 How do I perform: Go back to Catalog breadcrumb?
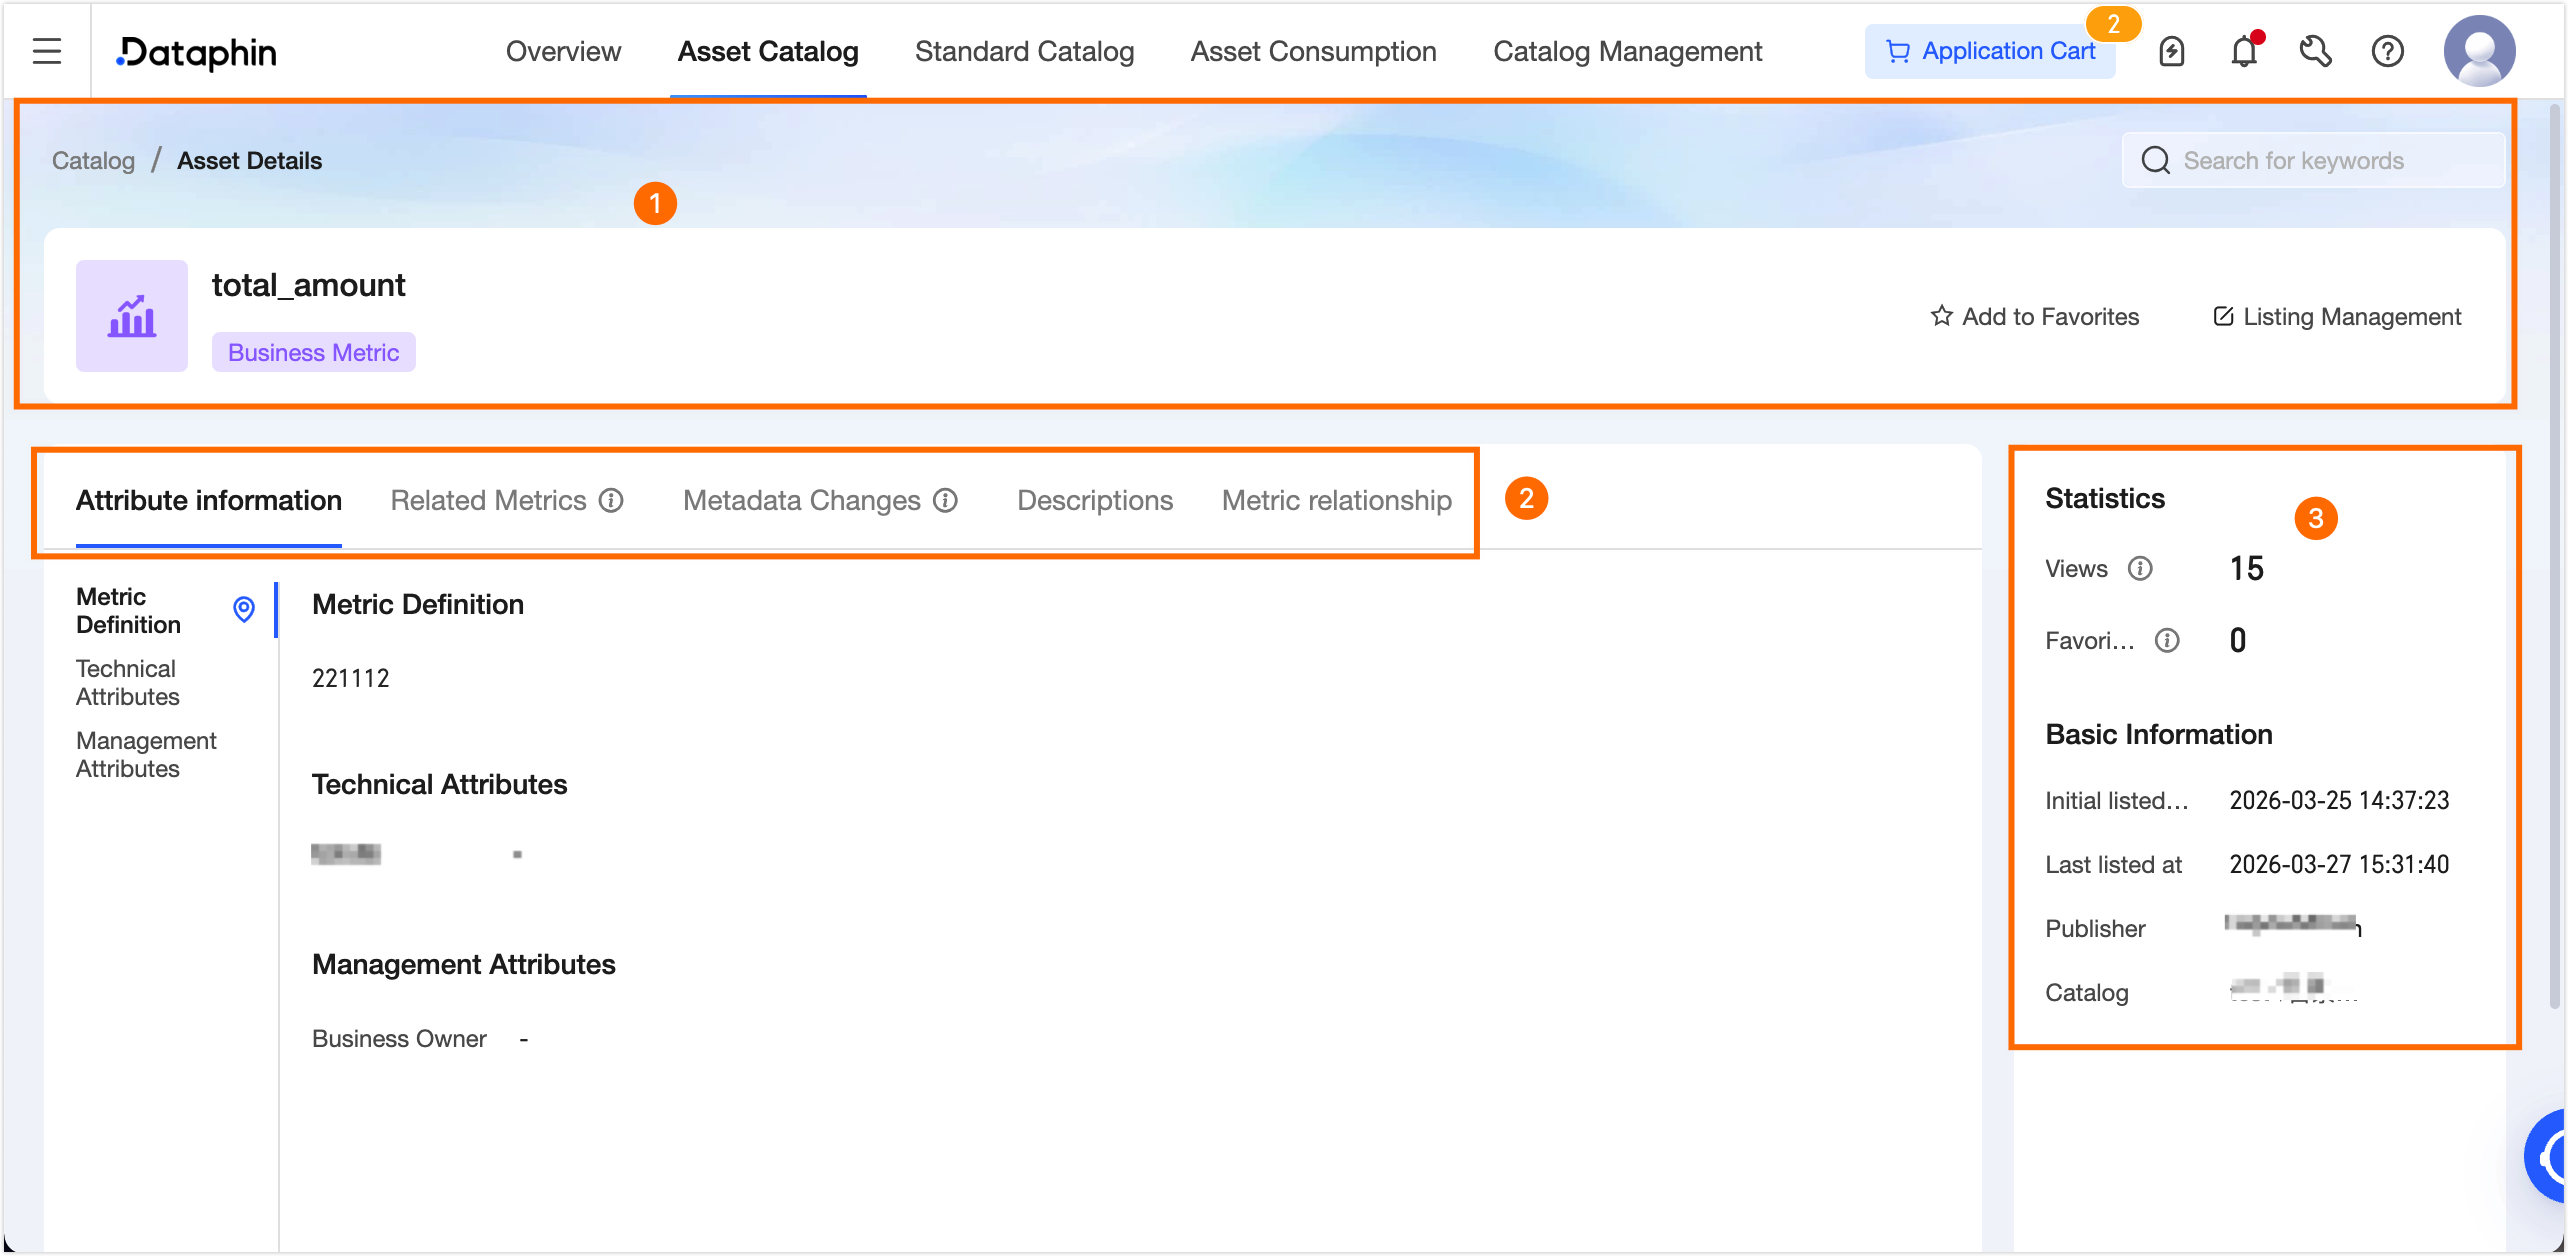click(x=93, y=161)
